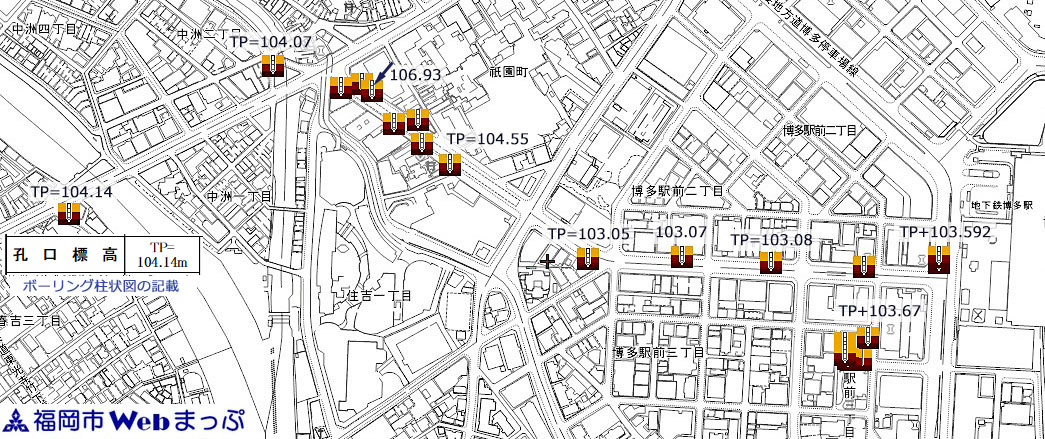Click the borehole marker under the 103.07 label
Image resolution: width=1045 pixels, height=439 pixels.
(x=682, y=256)
